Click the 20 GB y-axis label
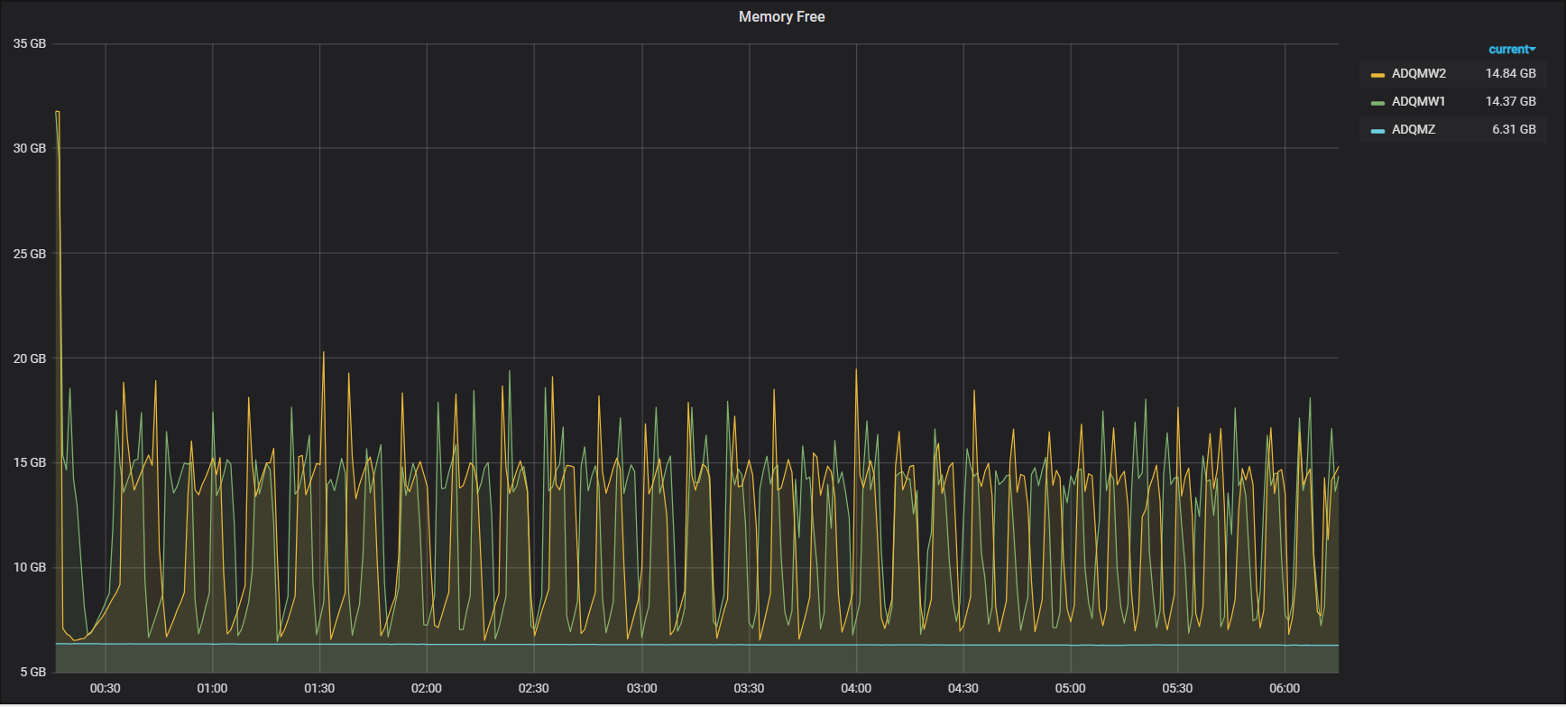This screenshot has width=1566, height=708. [x=30, y=358]
